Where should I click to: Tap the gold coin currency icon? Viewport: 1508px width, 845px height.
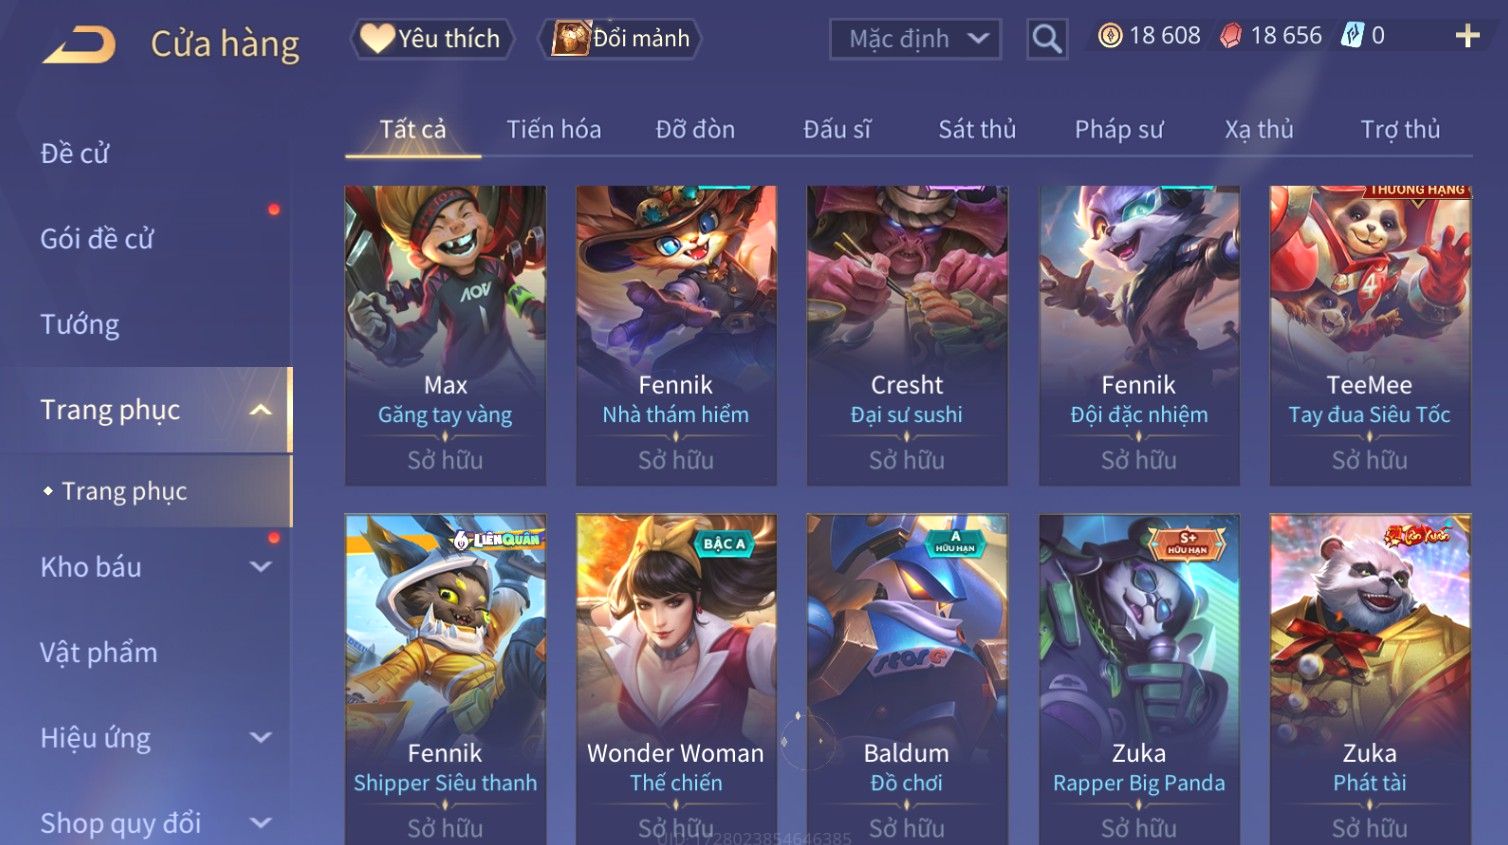[x=1110, y=36]
